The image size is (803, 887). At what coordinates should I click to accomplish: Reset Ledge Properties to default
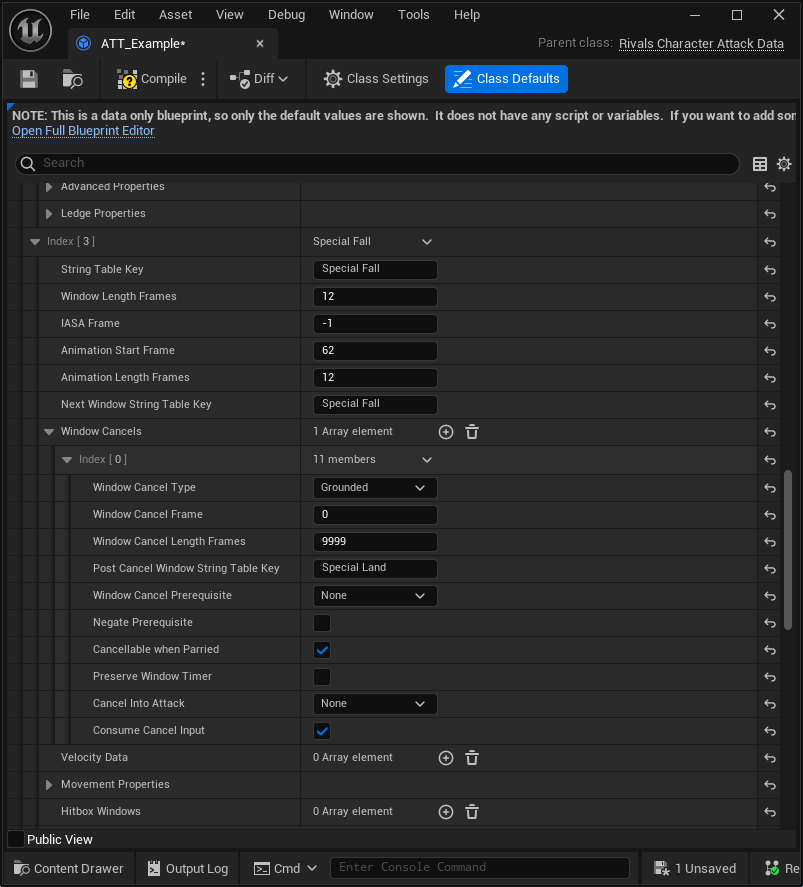[770, 214]
